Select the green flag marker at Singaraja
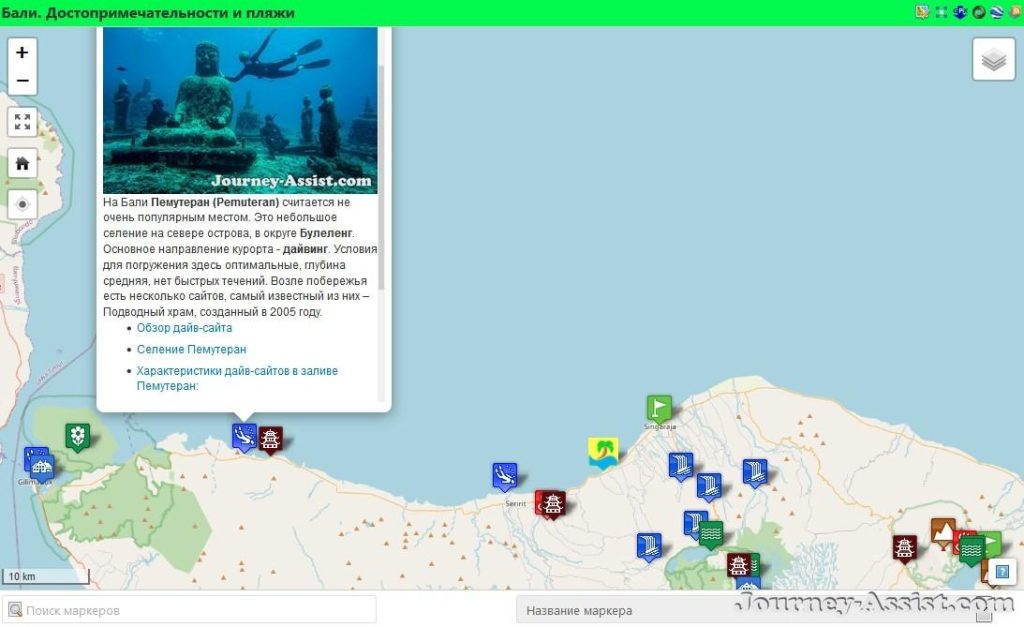This screenshot has height=627, width=1024. pyautogui.click(x=659, y=409)
